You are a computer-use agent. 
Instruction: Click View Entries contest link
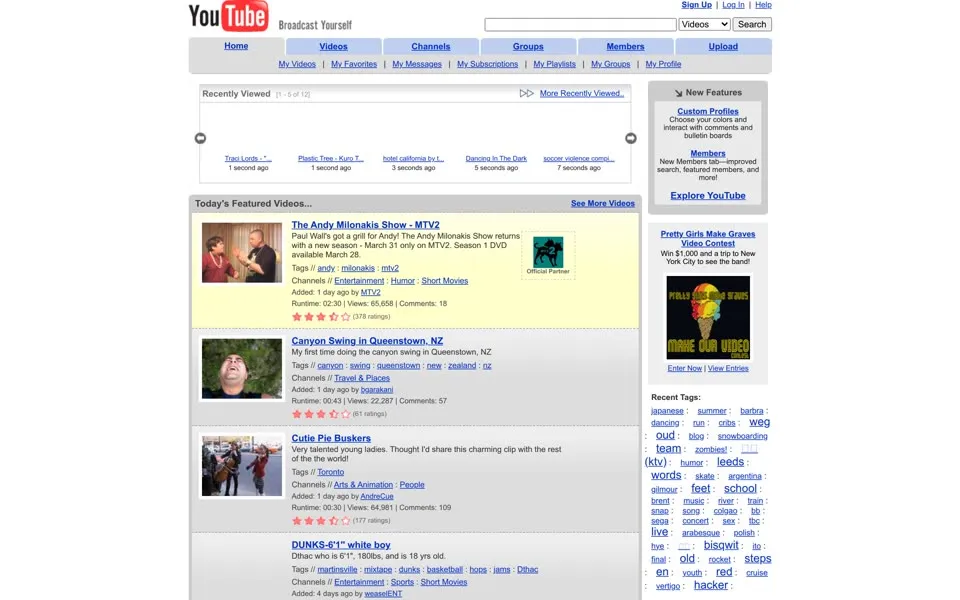click(728, 369)
